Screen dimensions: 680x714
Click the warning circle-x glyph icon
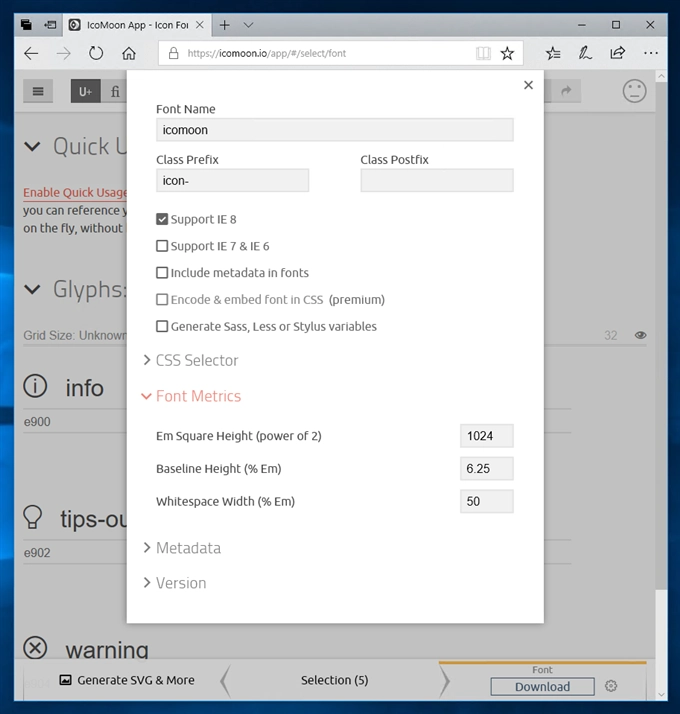(x=35, y=648)
